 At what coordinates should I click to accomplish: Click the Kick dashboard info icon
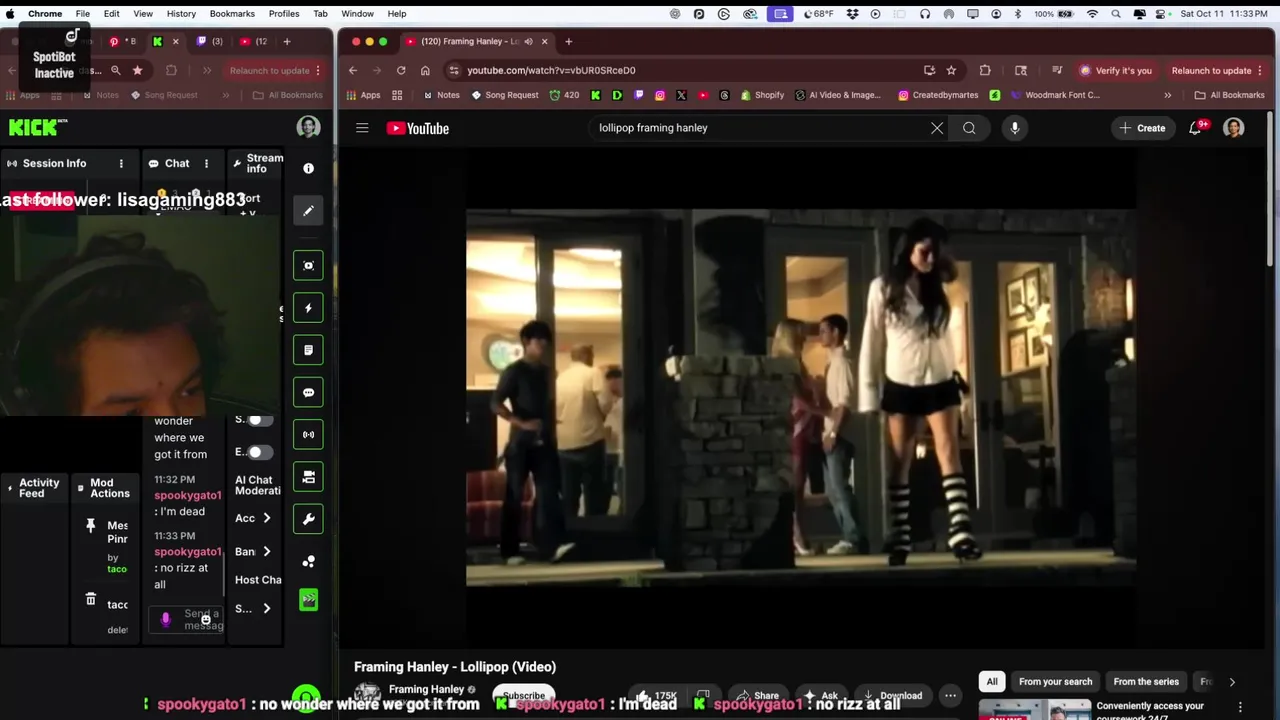tap(308, 168)
